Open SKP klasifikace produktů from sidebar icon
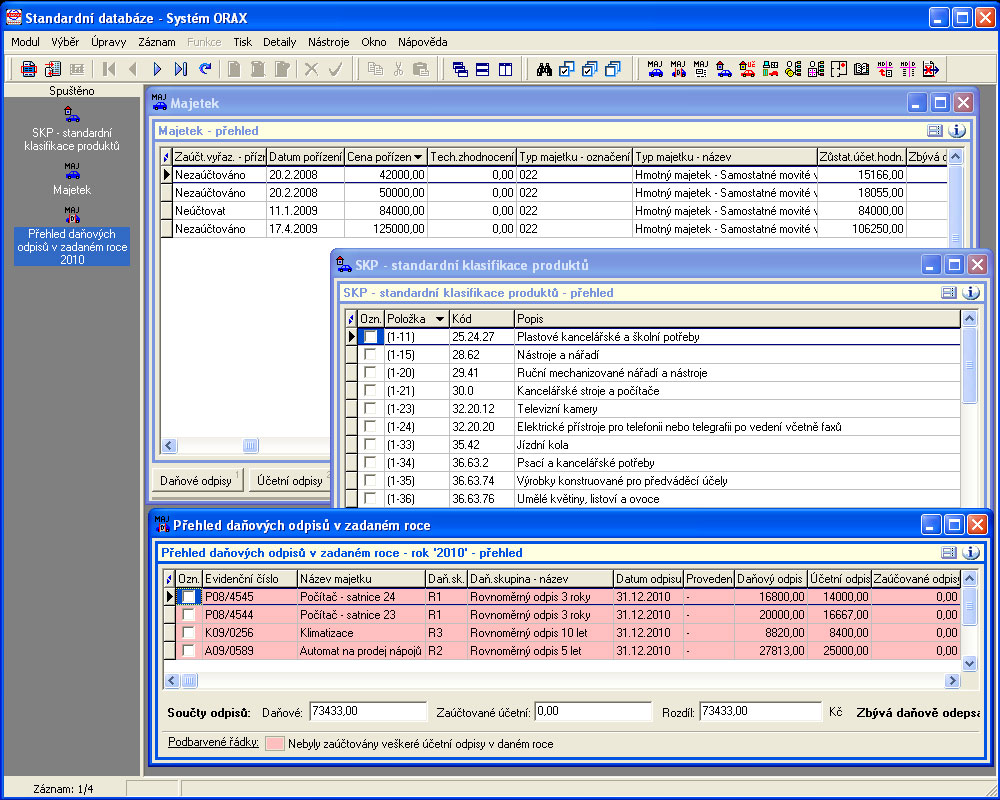The height and width of the screenshot is (800, 1000). [x=71, y=114]
